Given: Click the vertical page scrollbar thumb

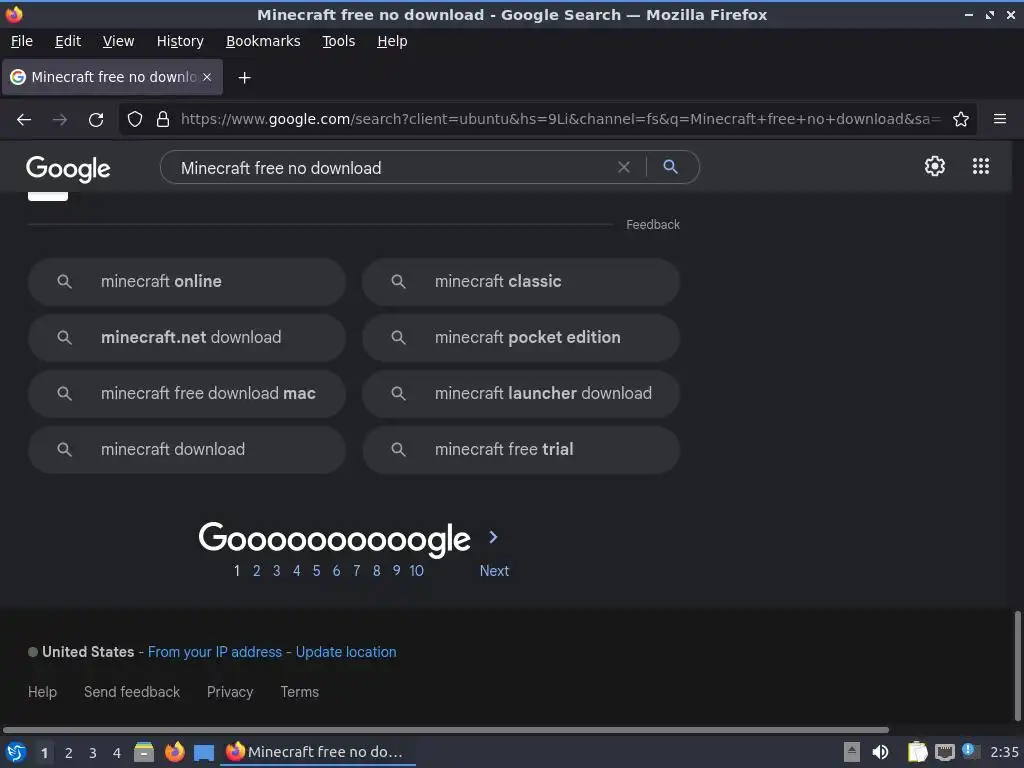Looking at the screenshot, I should click(x=1017, y=665).
